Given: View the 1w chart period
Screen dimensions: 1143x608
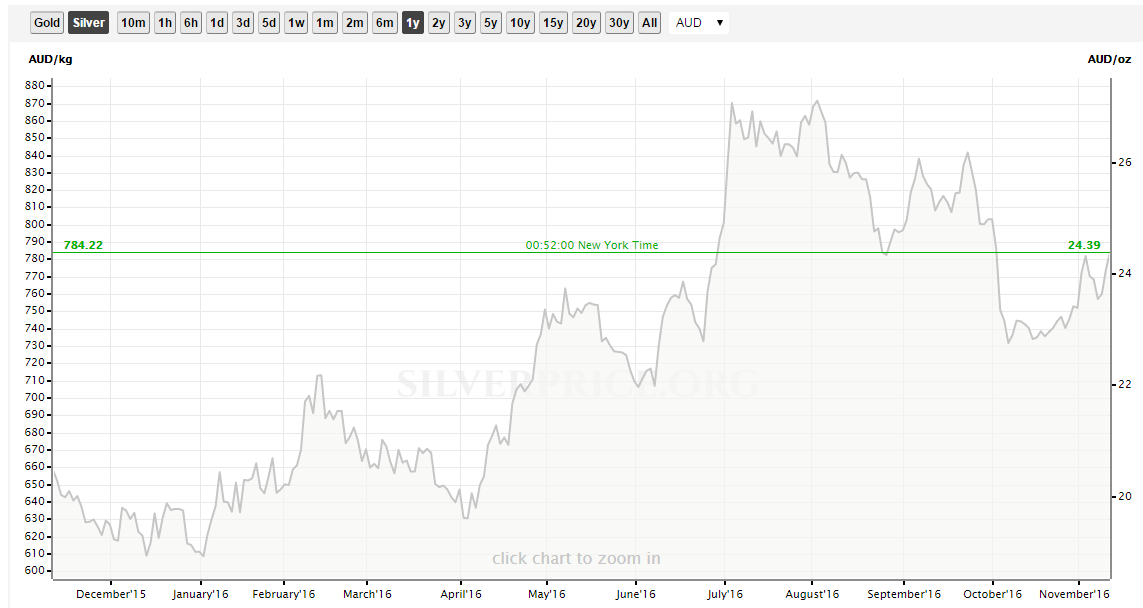Looking at the screenshot, I should 296,23.
